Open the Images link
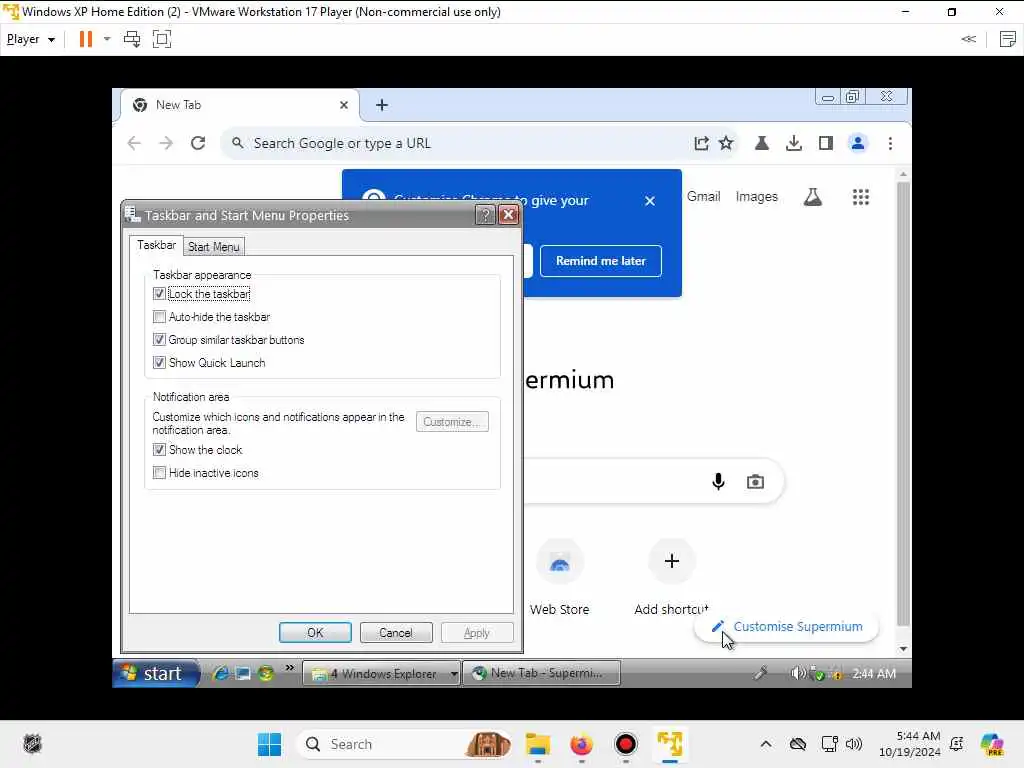 [756, 197]
